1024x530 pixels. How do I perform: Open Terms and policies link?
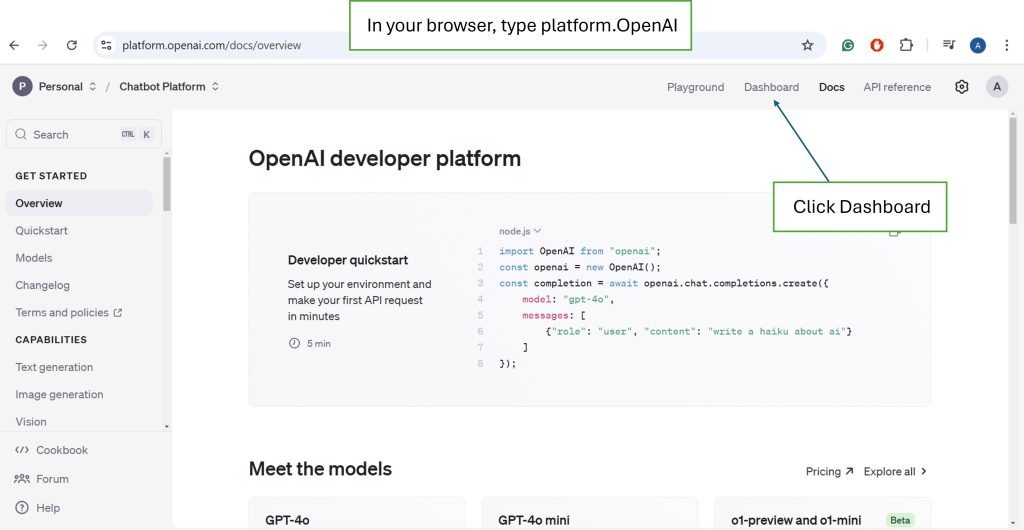click(62, 313)
